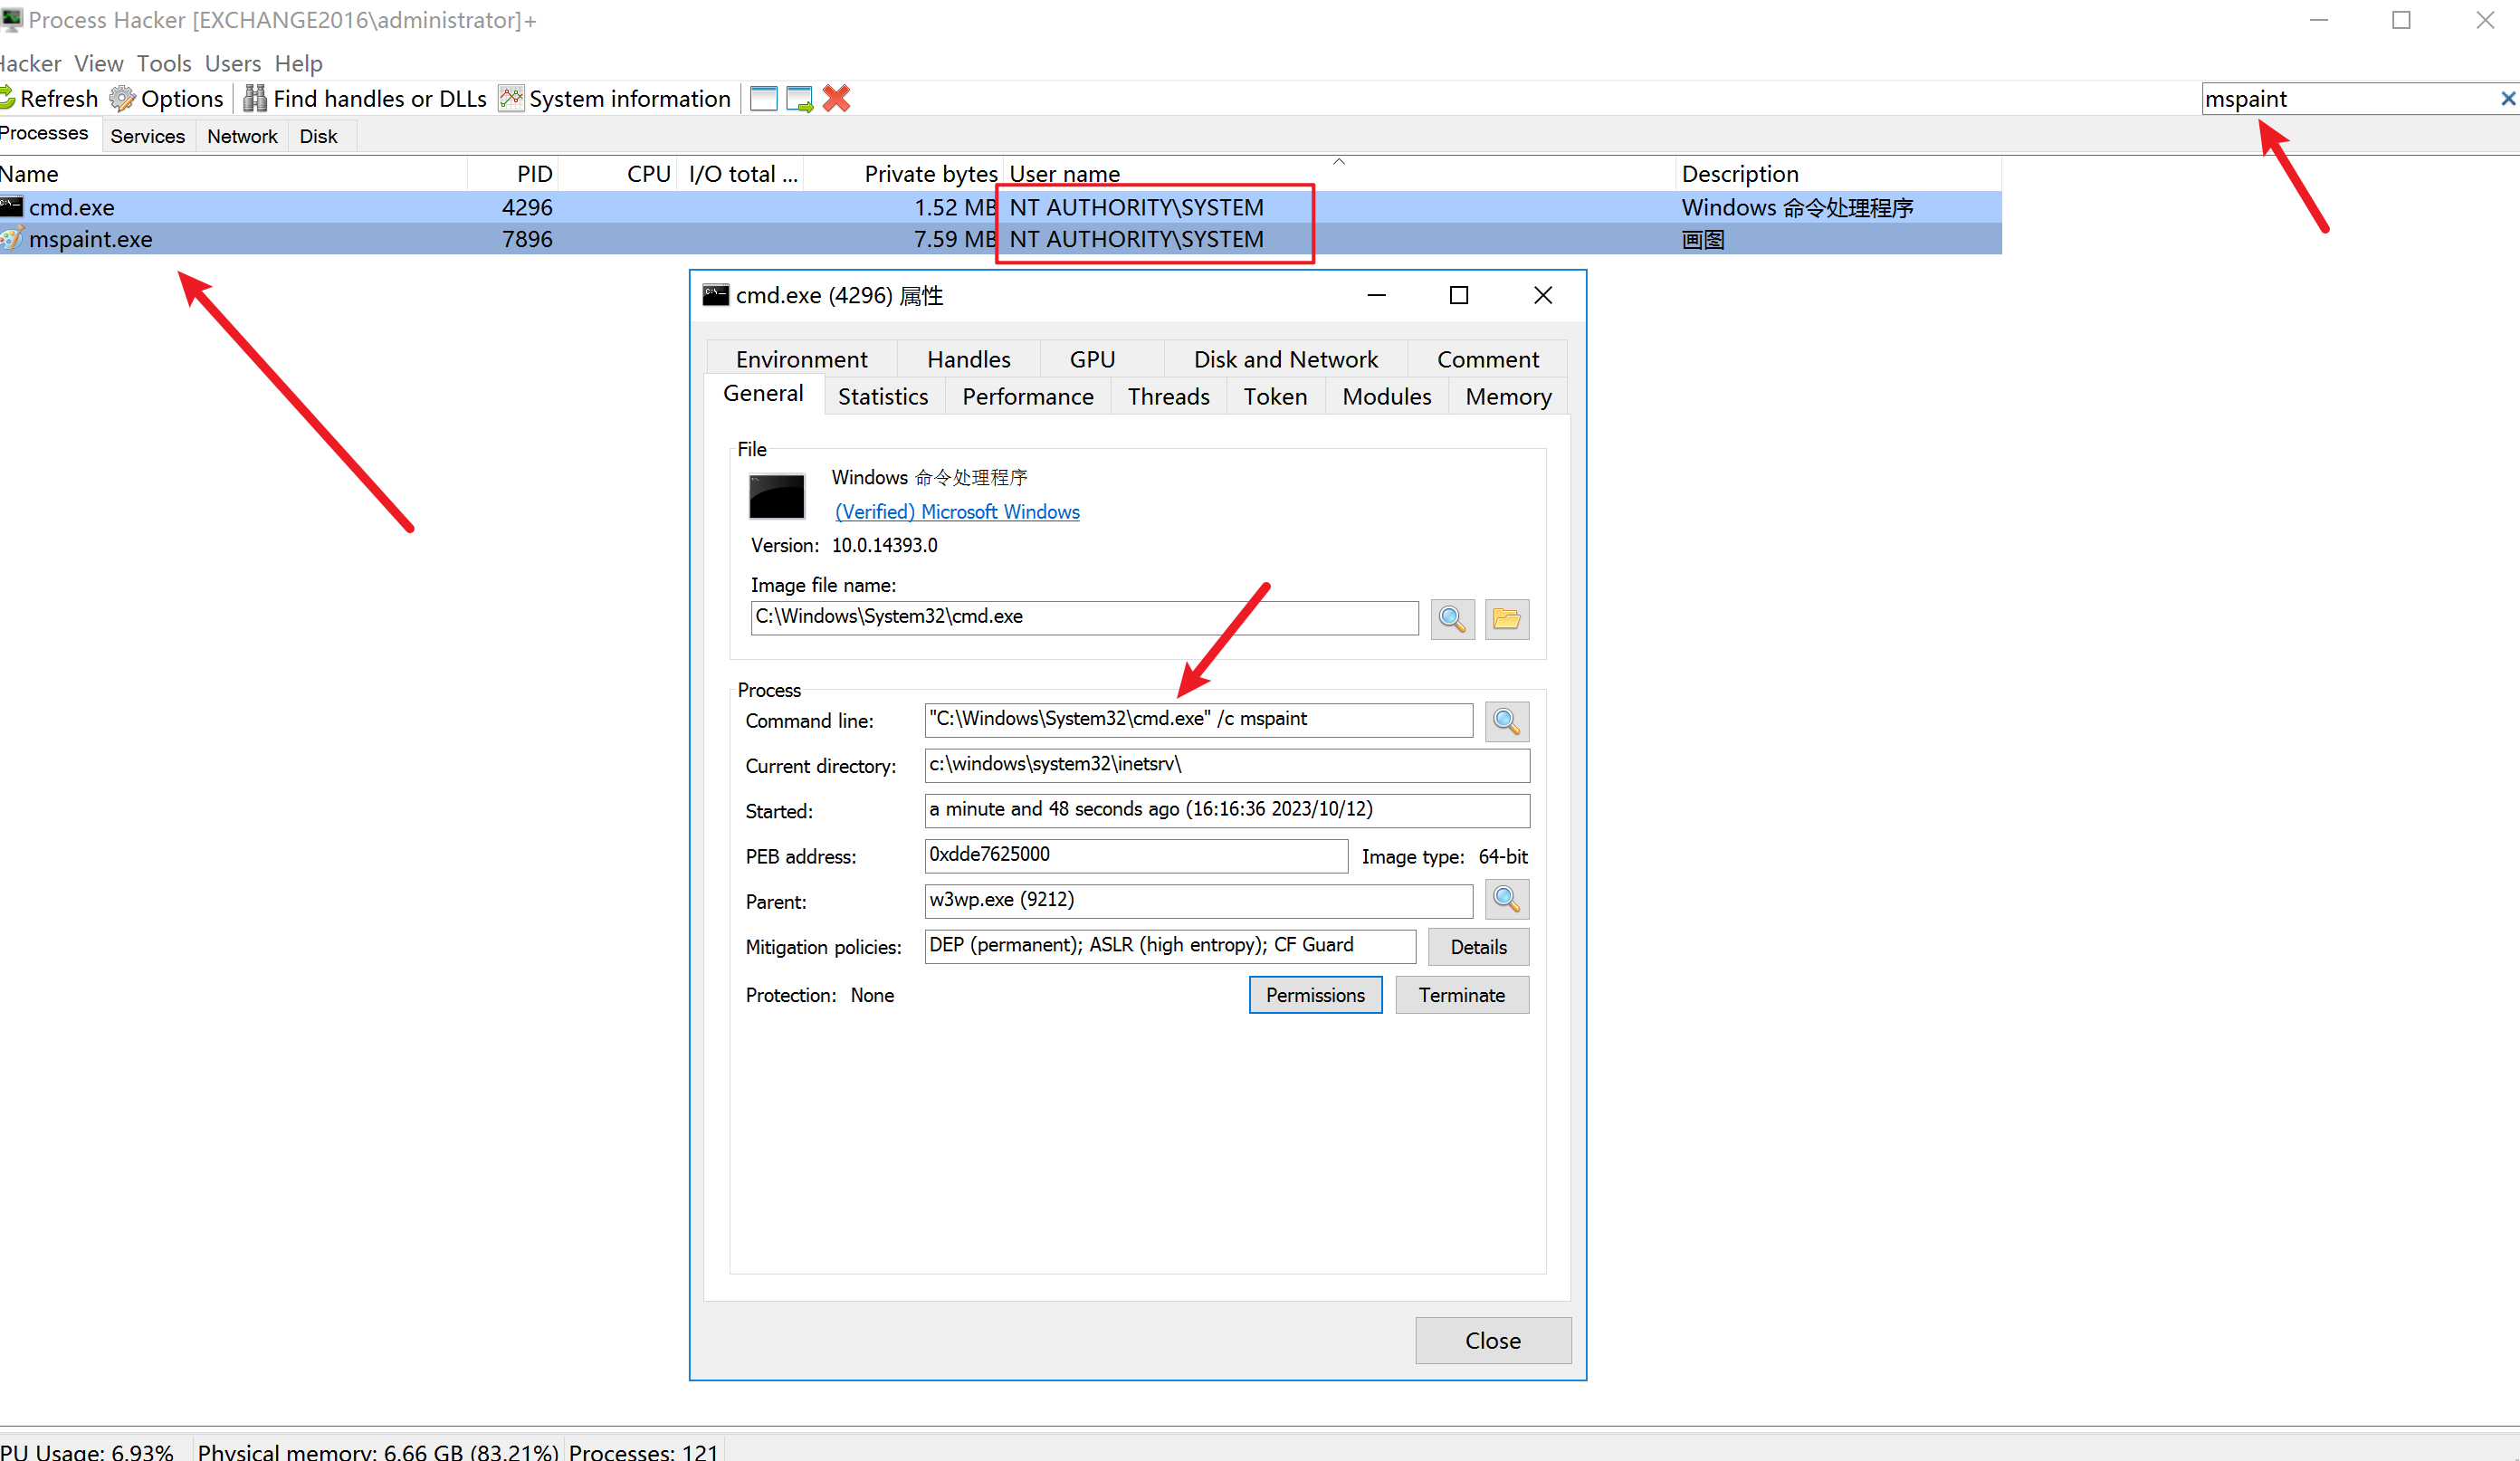Click the Find handles or DLLs binoculars
The width and height of the screenshot is (2520, 1461).
coord(255,98)
